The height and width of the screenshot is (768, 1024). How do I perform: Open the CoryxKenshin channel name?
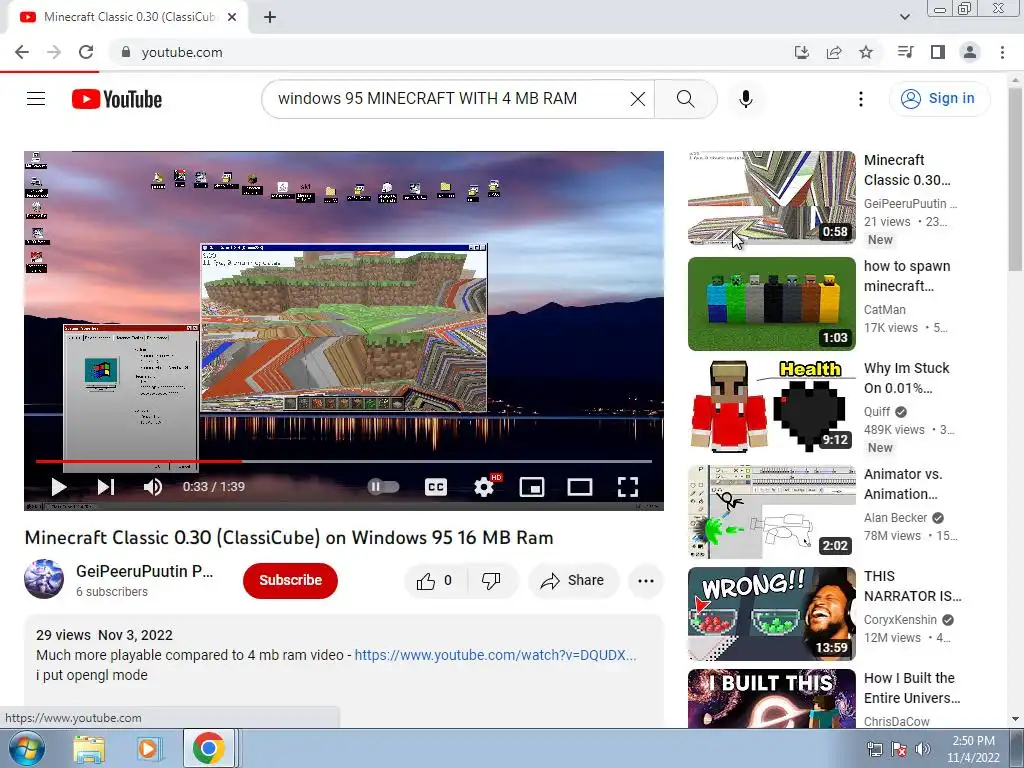coord(900,620)
